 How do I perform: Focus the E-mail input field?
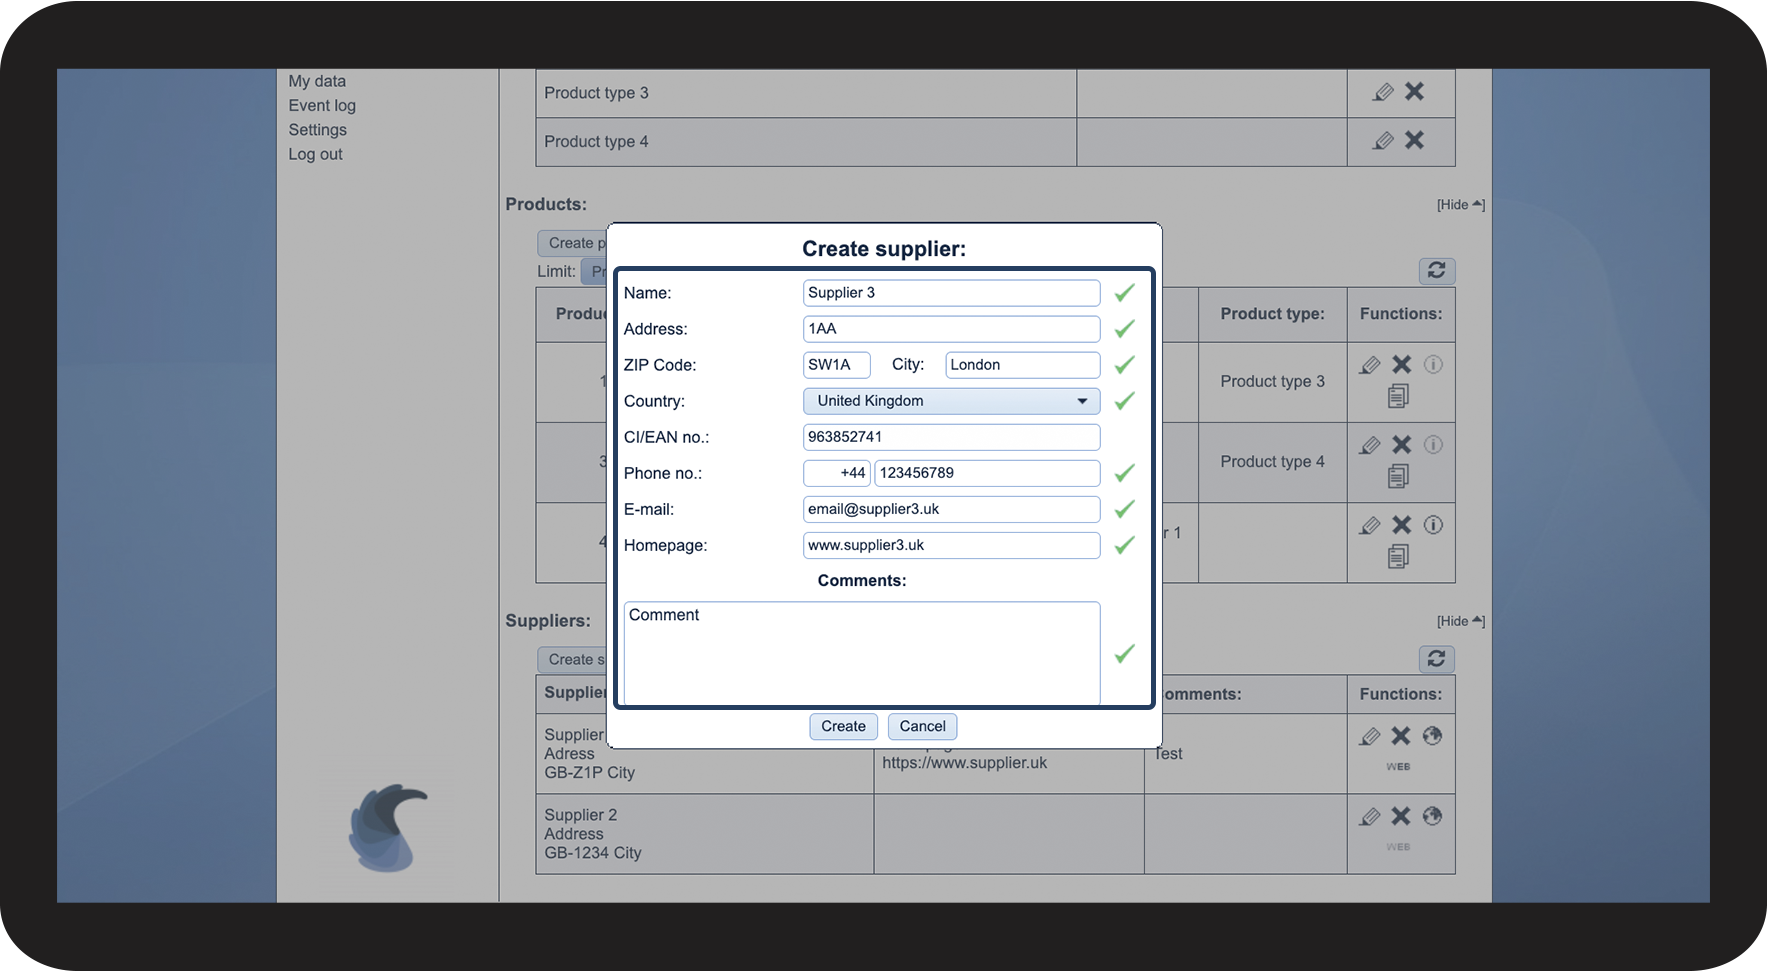pos(951,509)
